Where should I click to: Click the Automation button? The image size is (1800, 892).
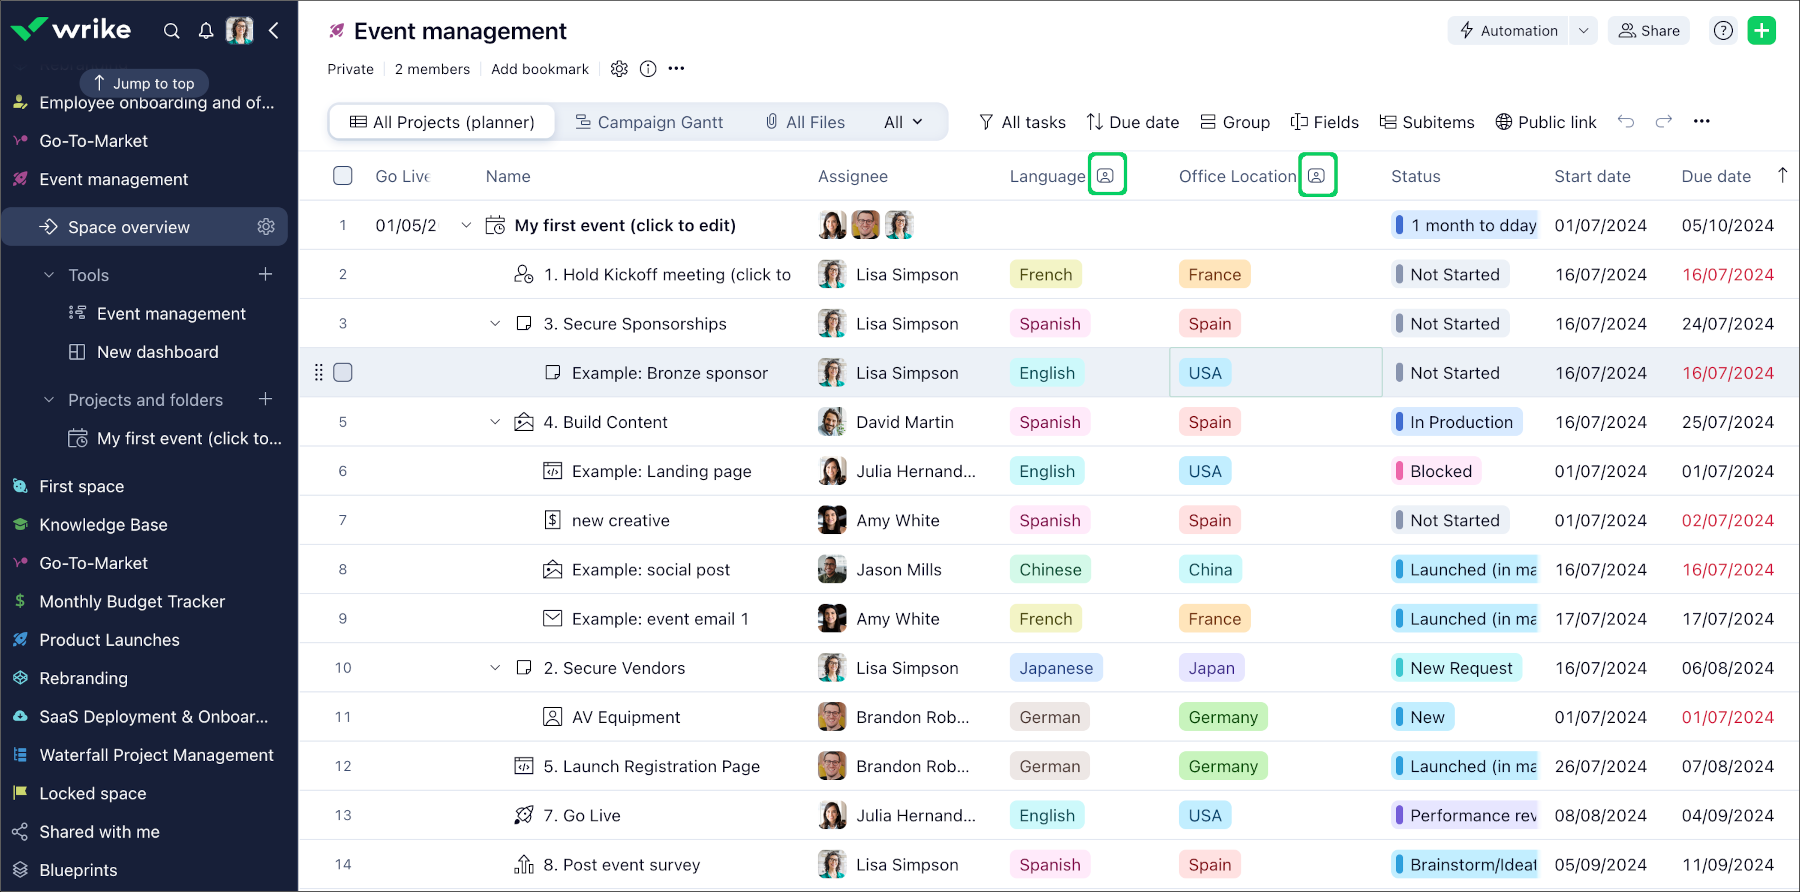coord(1509,31)
